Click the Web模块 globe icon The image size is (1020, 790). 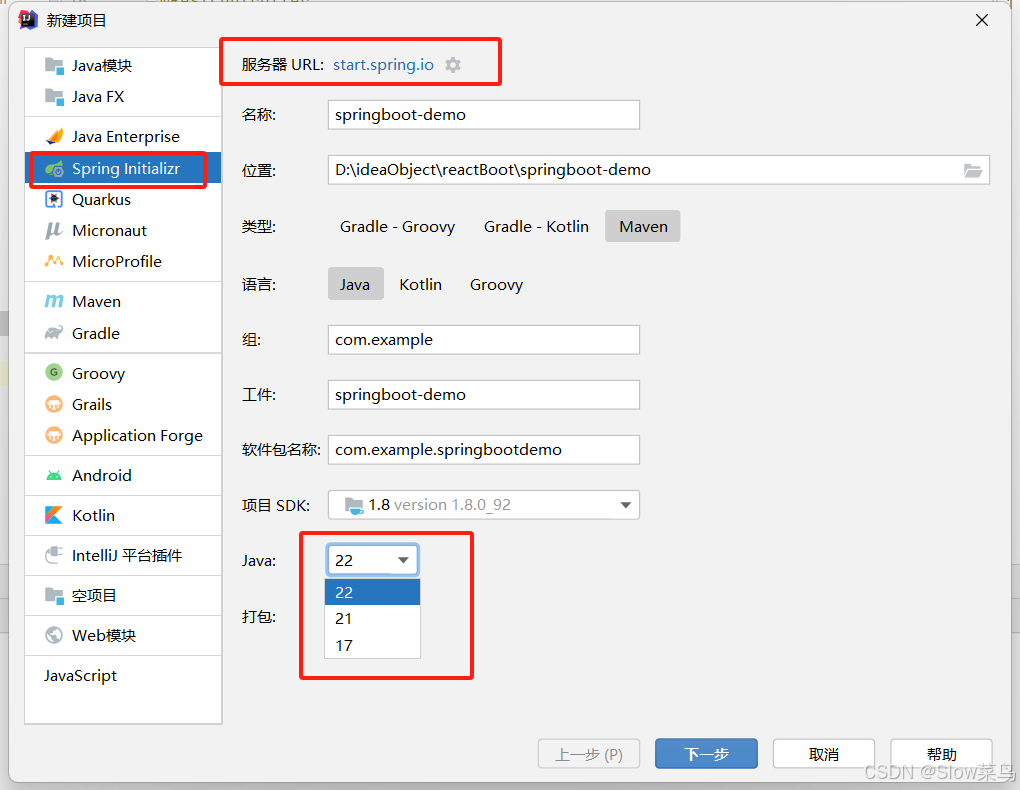point(54,635)
